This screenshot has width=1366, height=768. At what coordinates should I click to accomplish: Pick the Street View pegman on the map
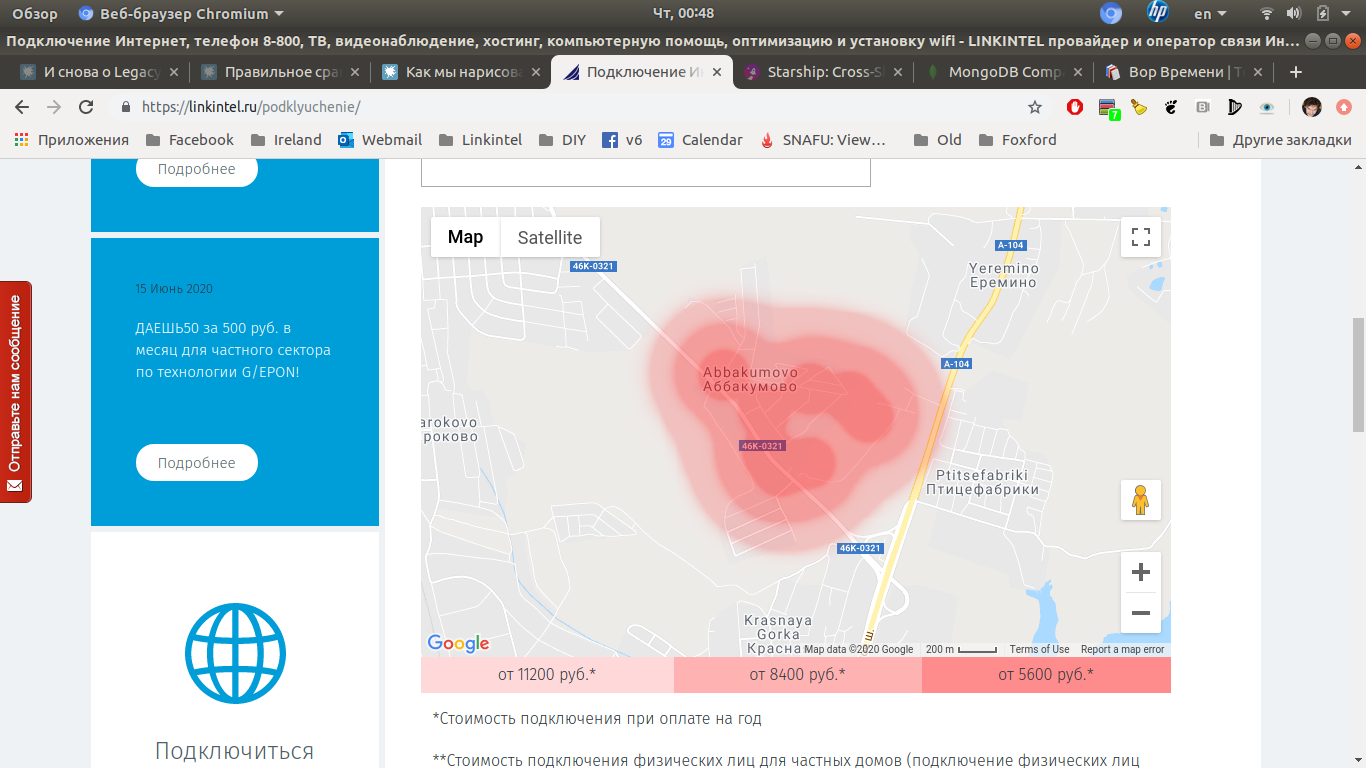1141,499
